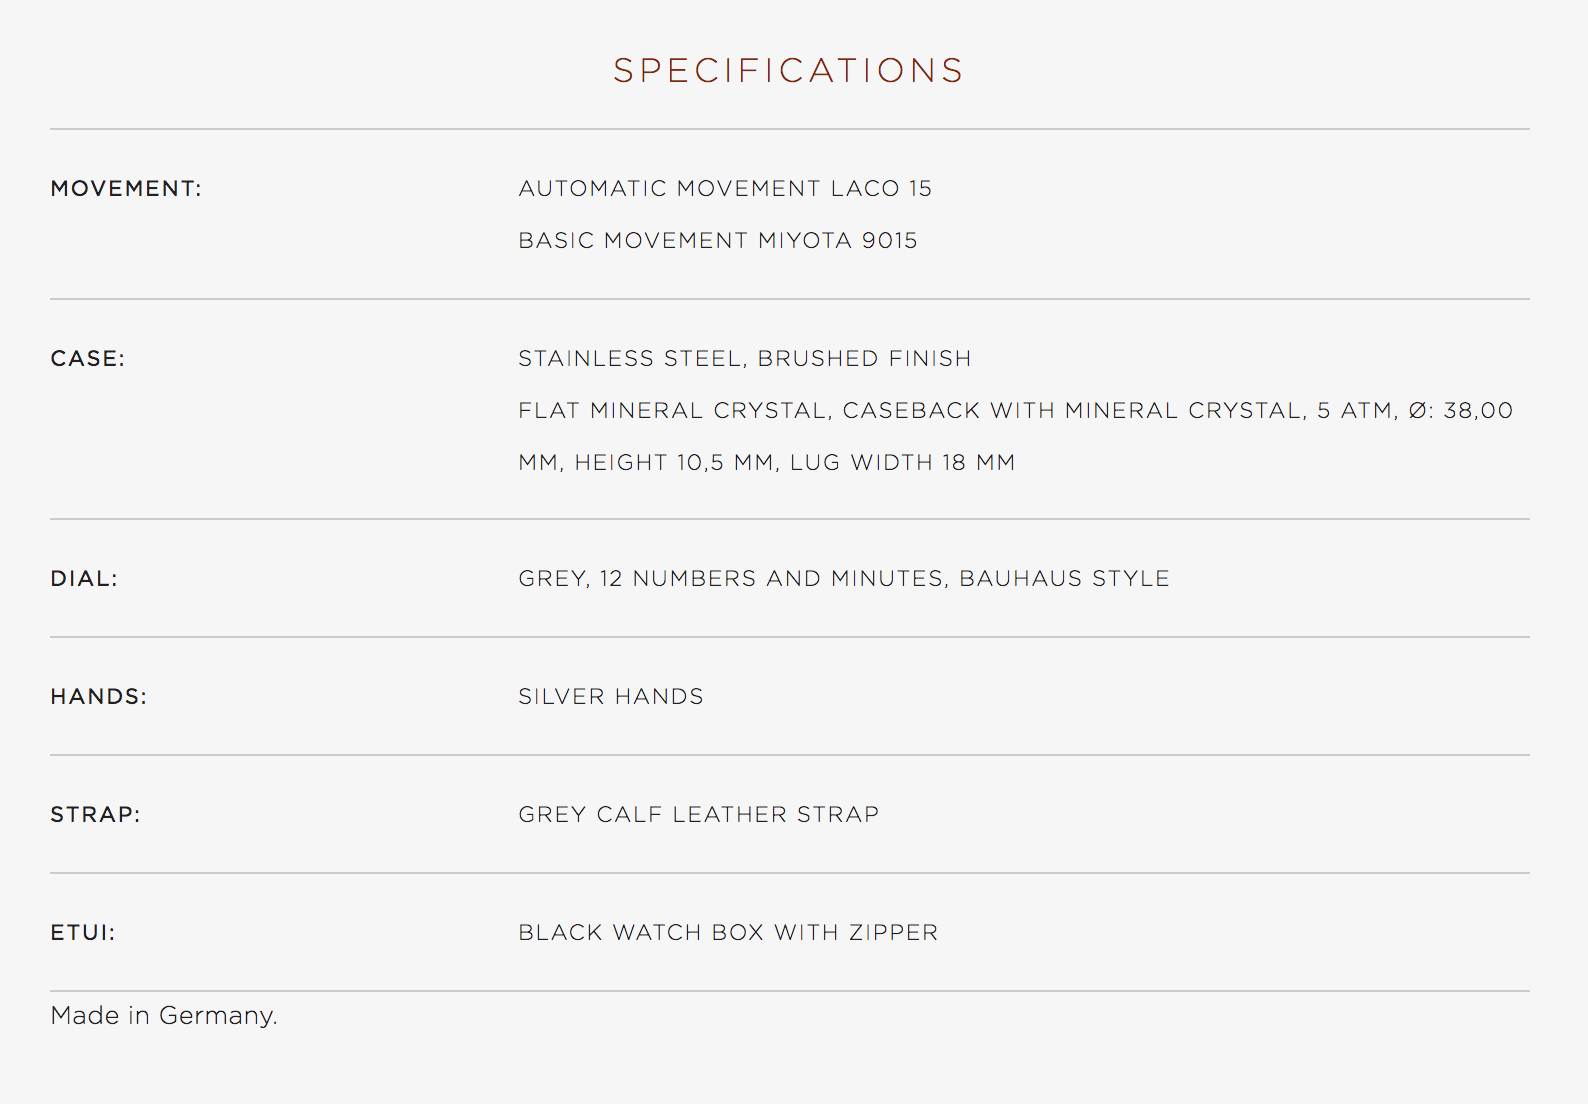Click the FLAT MINERAL CRYSTAL line
Screen dimensions: 1588x1104
point(1016,410)
